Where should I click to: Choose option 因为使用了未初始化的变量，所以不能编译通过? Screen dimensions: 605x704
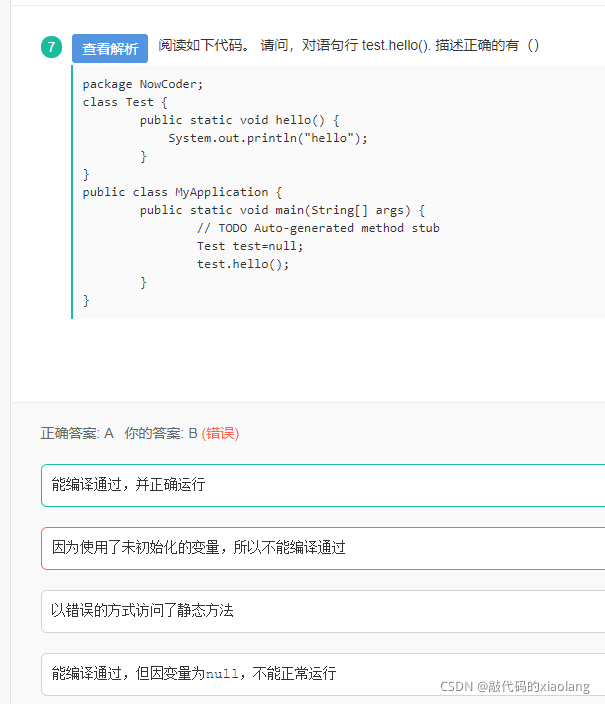click(323, 548)
